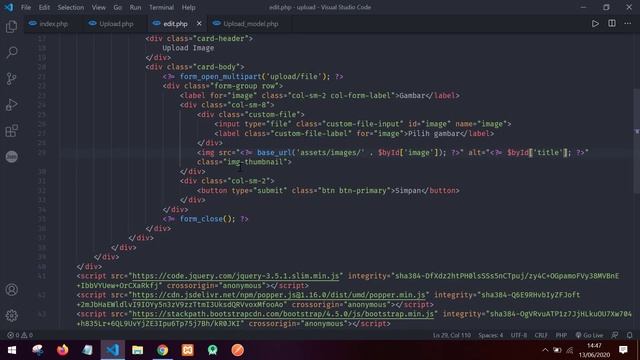Image resolution: width=640 pixels, height=360 pixels.
Task: Open XAMPP from the taskbar
Action: pos(187,350)
